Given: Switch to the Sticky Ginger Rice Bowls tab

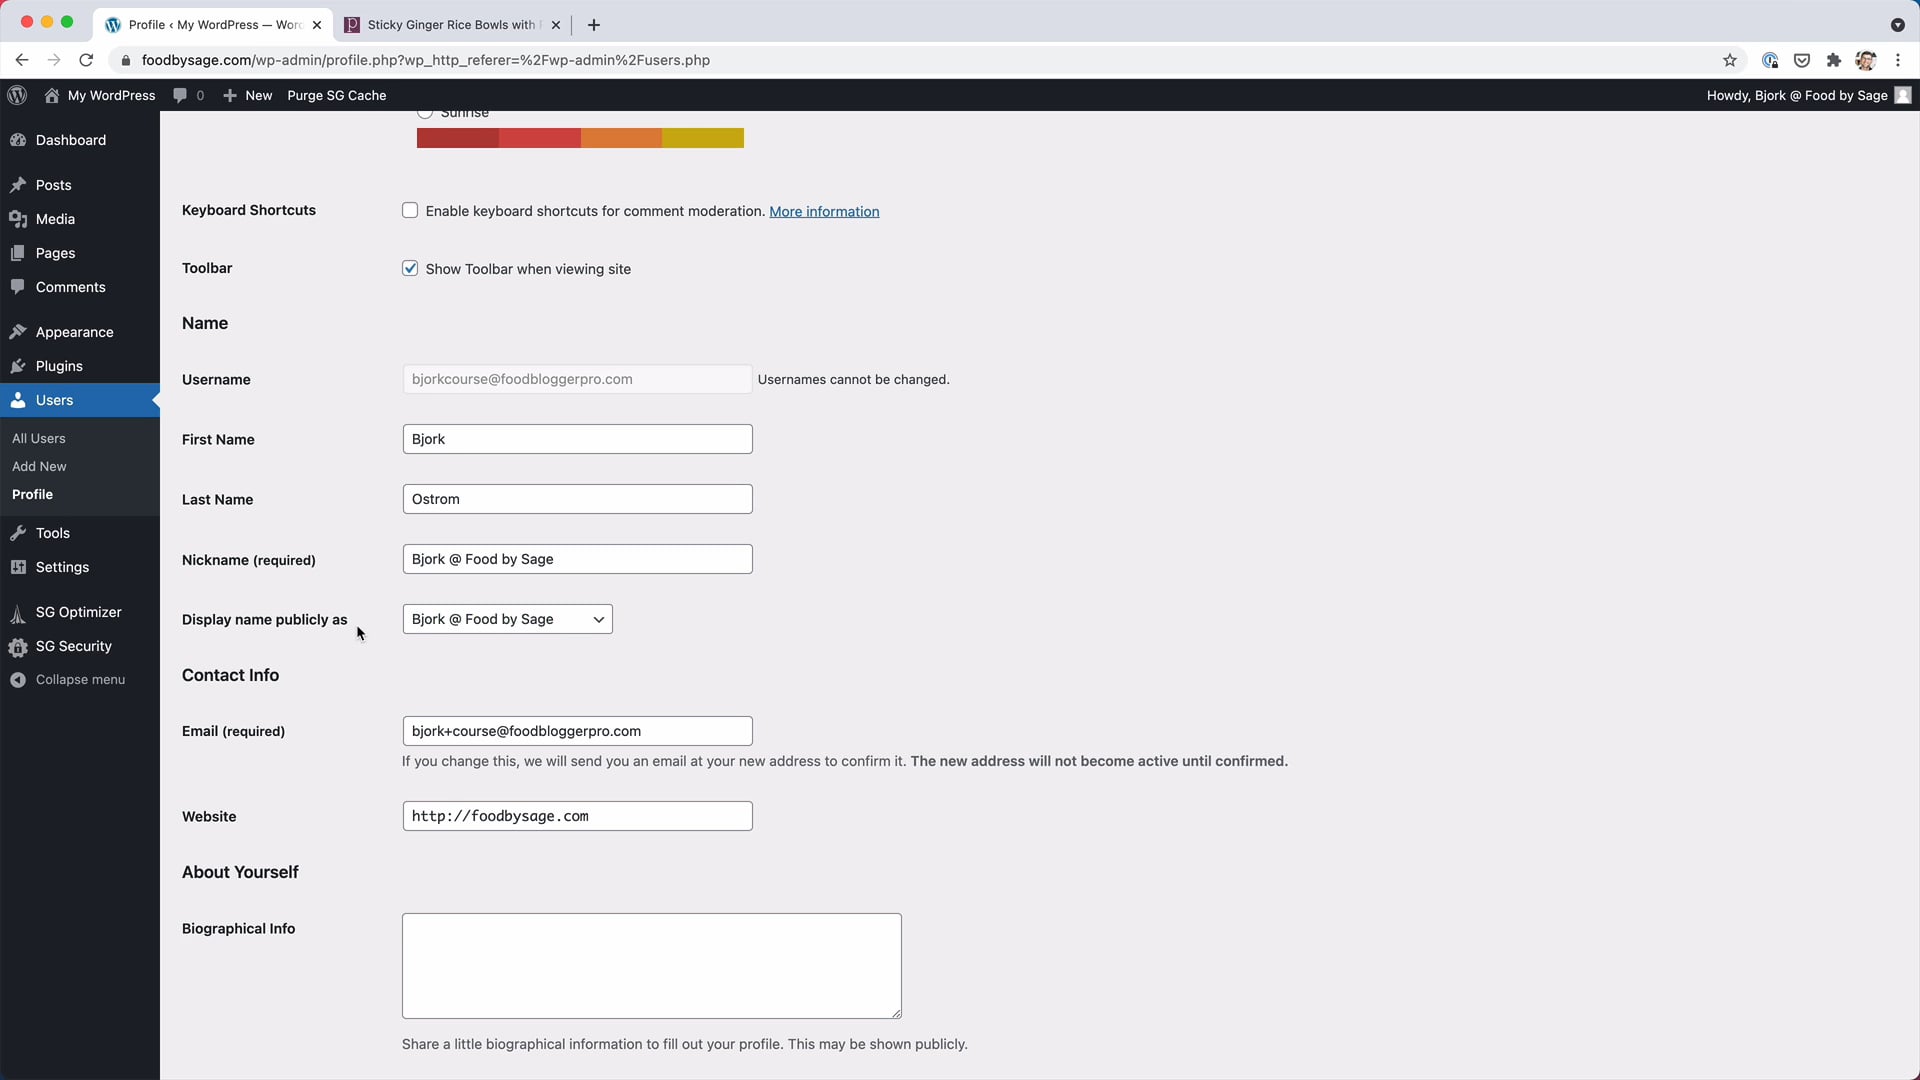Looking at the screenshot, I should tap(450, 25).
